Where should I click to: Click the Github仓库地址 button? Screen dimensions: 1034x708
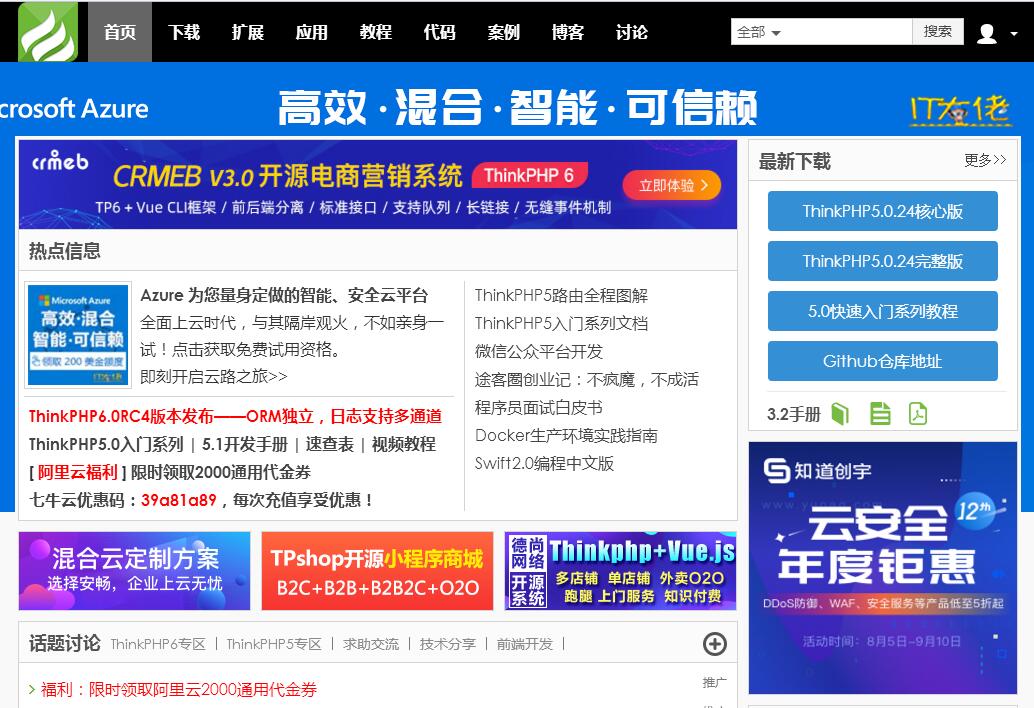click(882, 361)
